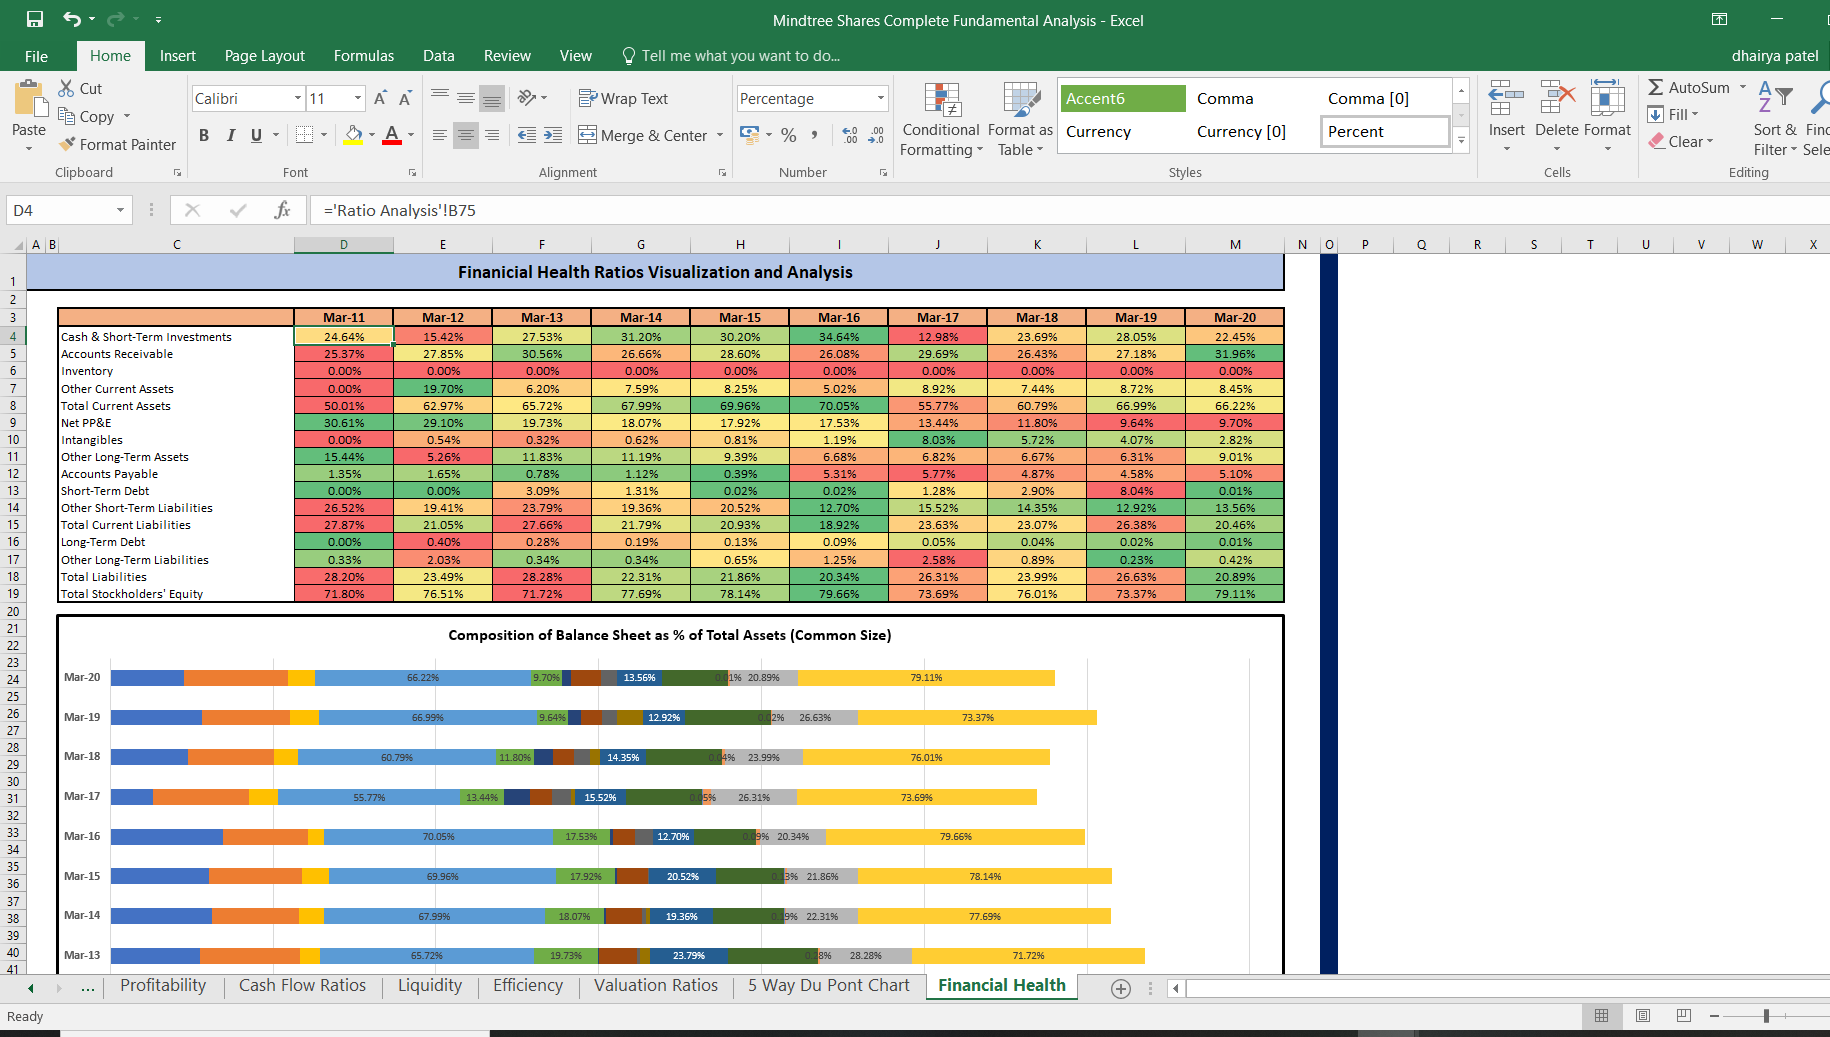Toggle bottom vertical alignment
The height and width of the screenshot is (1037, 1830).
(x=492, y=97)
